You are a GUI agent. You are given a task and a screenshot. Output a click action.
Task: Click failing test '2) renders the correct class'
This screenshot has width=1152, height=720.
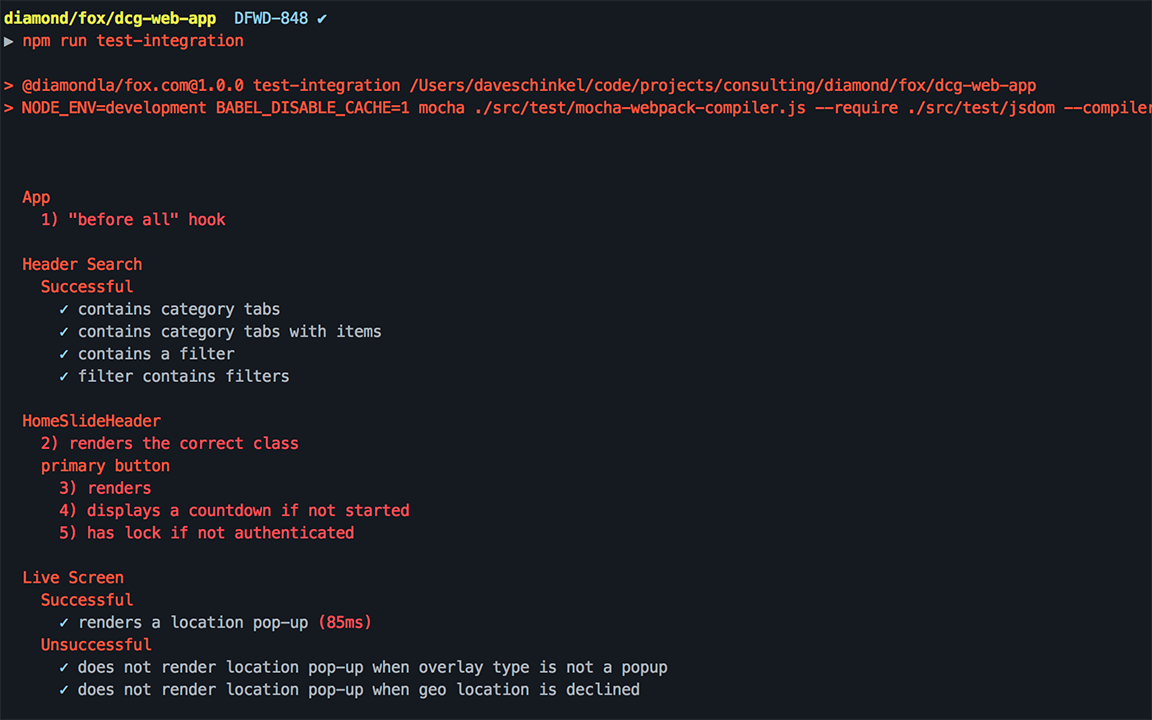point(170,444)
